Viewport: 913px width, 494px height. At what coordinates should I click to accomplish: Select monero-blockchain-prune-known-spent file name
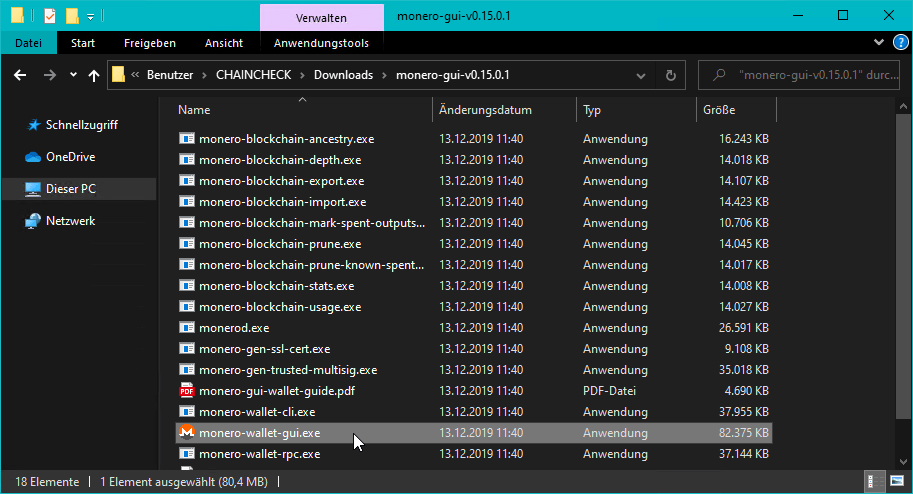[312, 264]
